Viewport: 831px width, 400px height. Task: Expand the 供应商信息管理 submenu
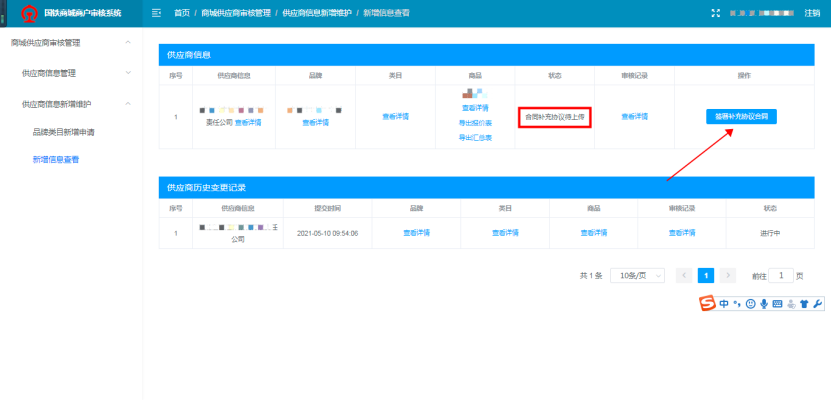coord(127,73)
